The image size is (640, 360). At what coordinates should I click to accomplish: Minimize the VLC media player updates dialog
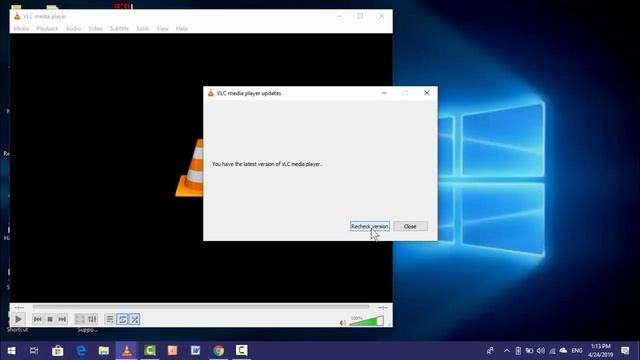coord(384,93)
